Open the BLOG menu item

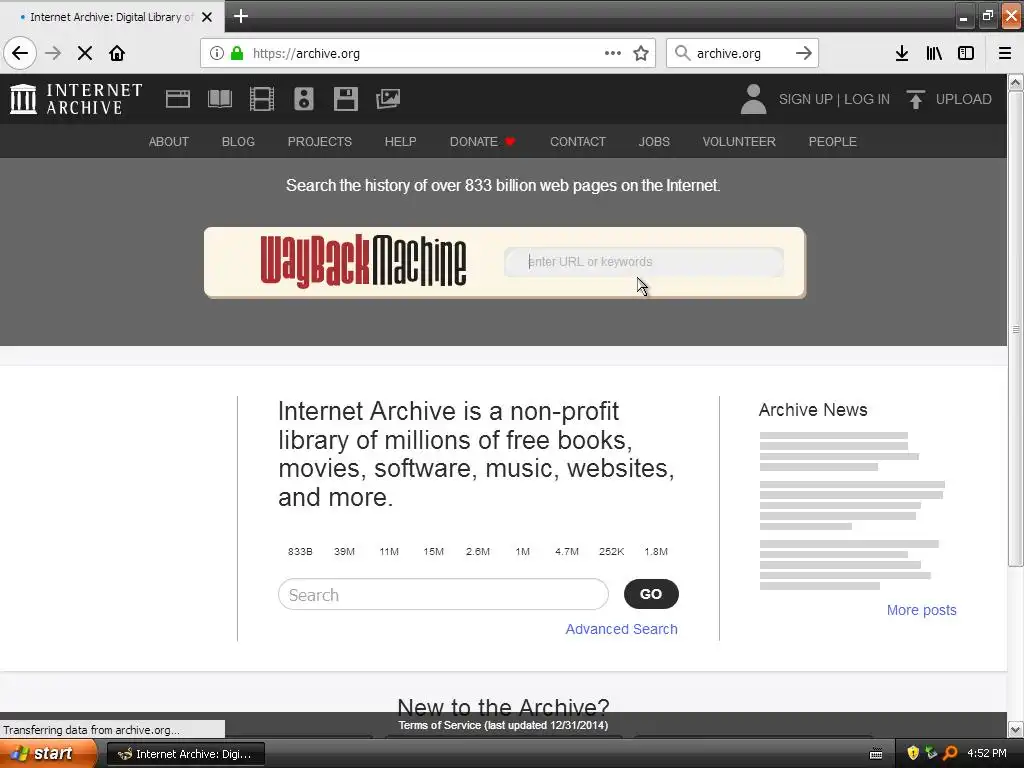point(238,142)
